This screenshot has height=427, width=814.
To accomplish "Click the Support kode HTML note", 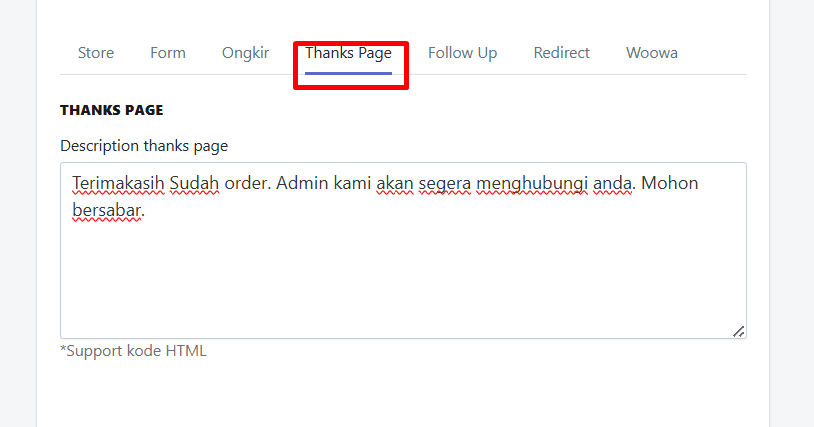I will pos(133,351).
